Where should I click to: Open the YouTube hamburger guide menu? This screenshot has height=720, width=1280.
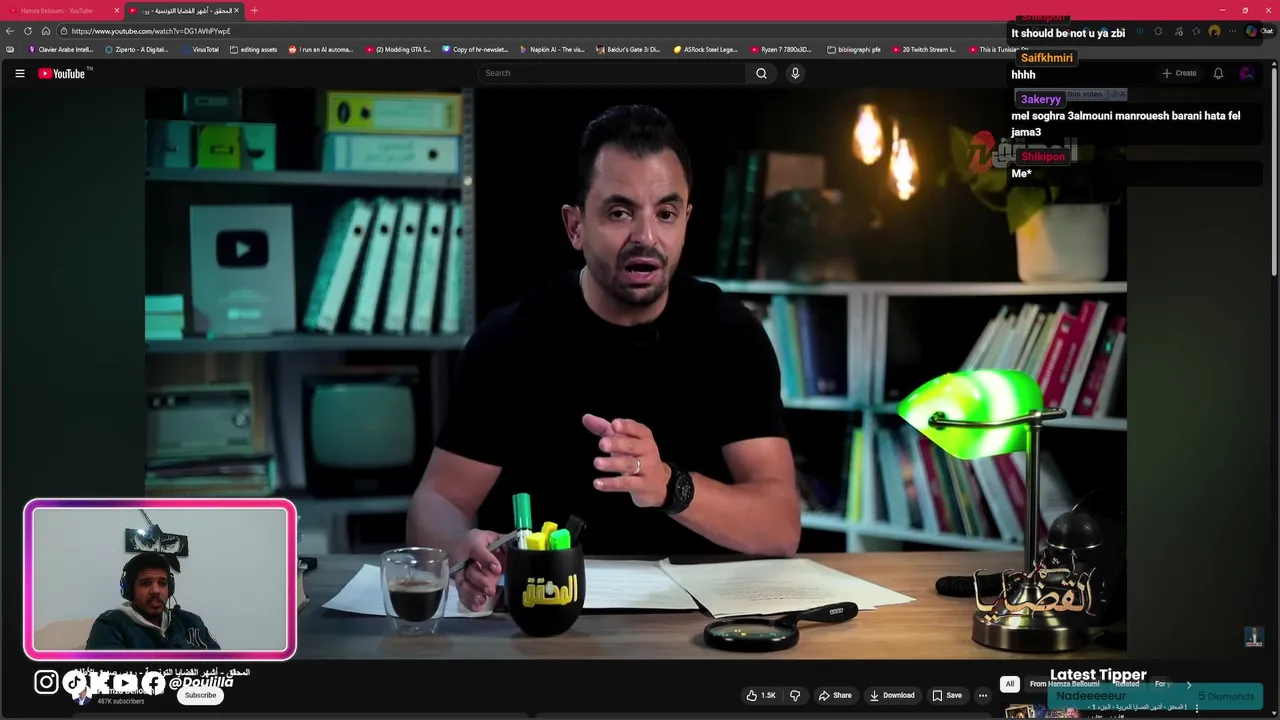[19, 73]
